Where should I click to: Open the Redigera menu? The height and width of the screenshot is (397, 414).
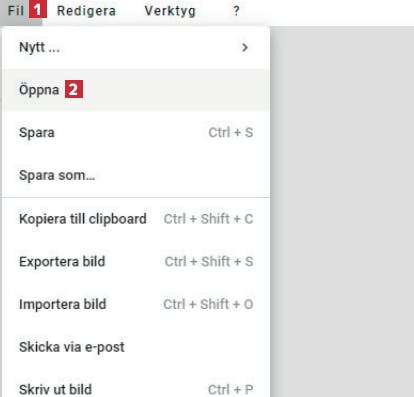(x=86, y=11)
